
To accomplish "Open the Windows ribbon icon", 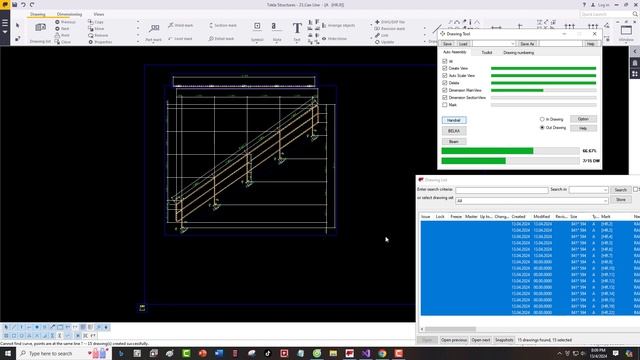I will pos(626,30).
